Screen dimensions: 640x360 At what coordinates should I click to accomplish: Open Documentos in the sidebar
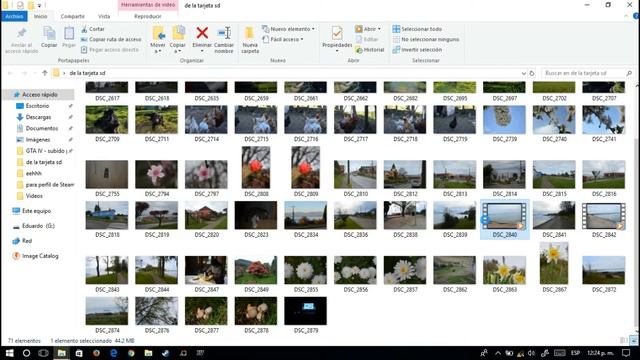(x=42, y=128)
